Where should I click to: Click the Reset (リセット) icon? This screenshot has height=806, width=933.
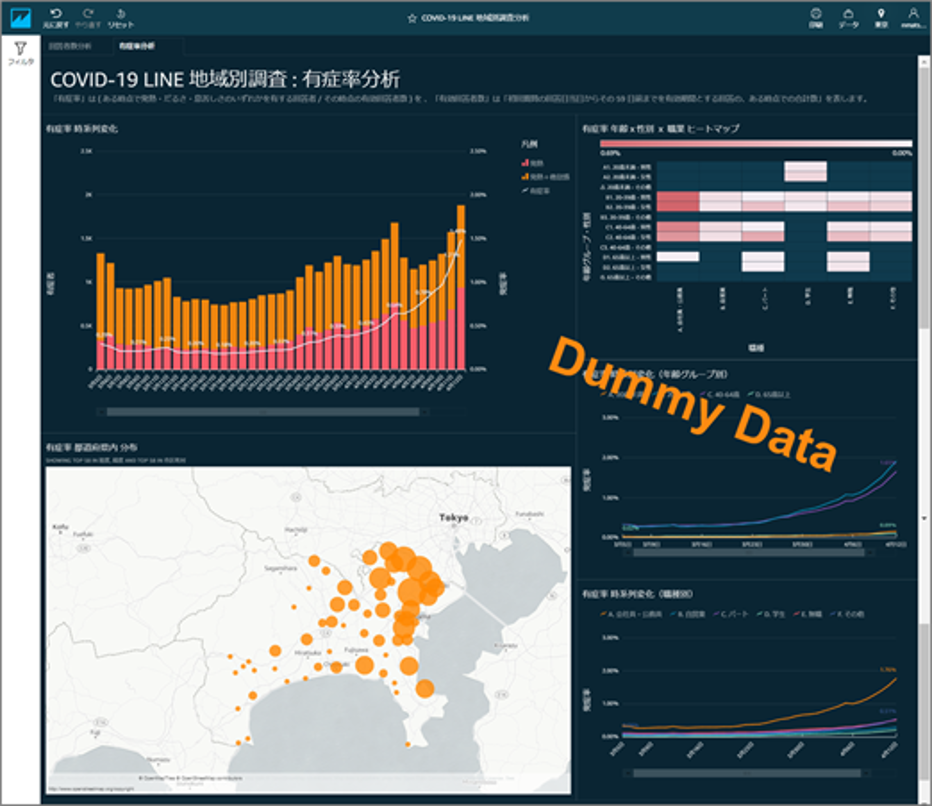click(x=121, y=18)
